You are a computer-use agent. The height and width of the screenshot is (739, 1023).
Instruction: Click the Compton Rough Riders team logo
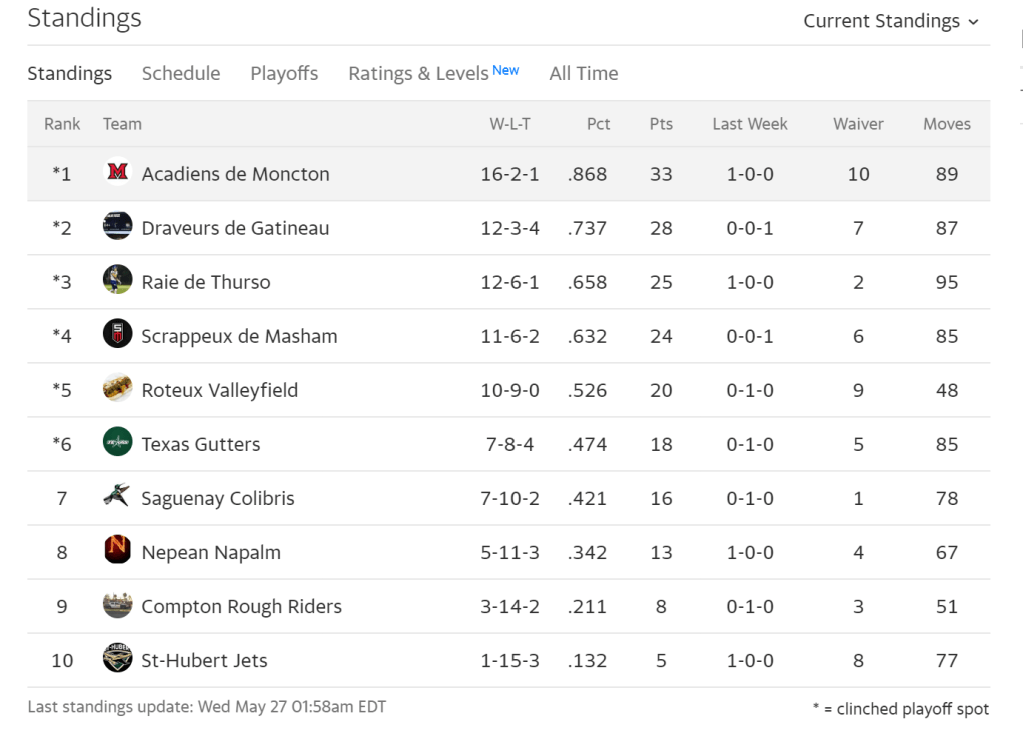[x=117, y=605]
